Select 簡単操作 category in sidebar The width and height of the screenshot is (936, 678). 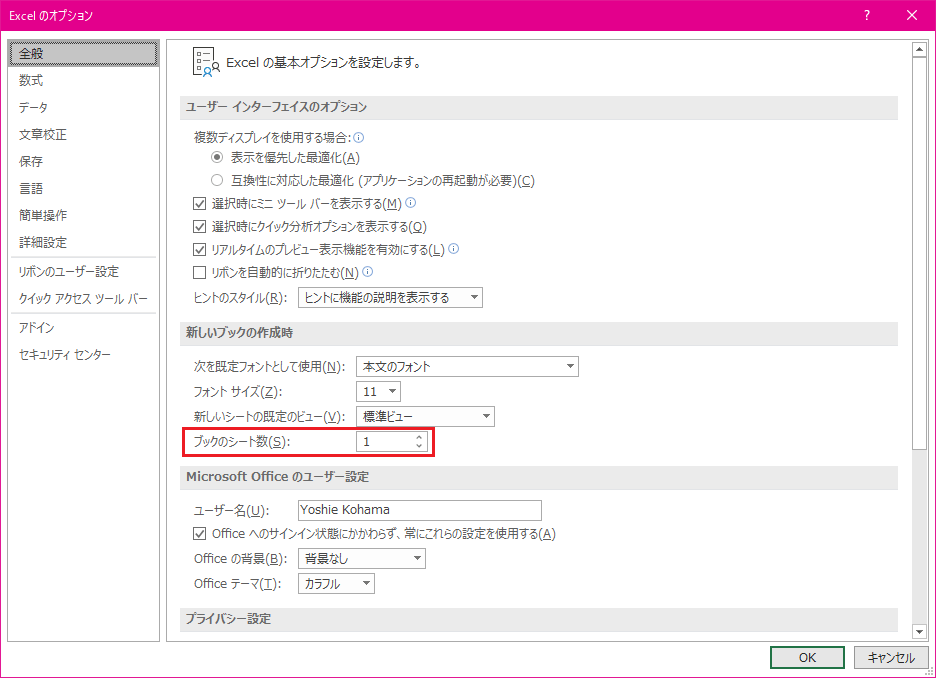tap(84, 215)
